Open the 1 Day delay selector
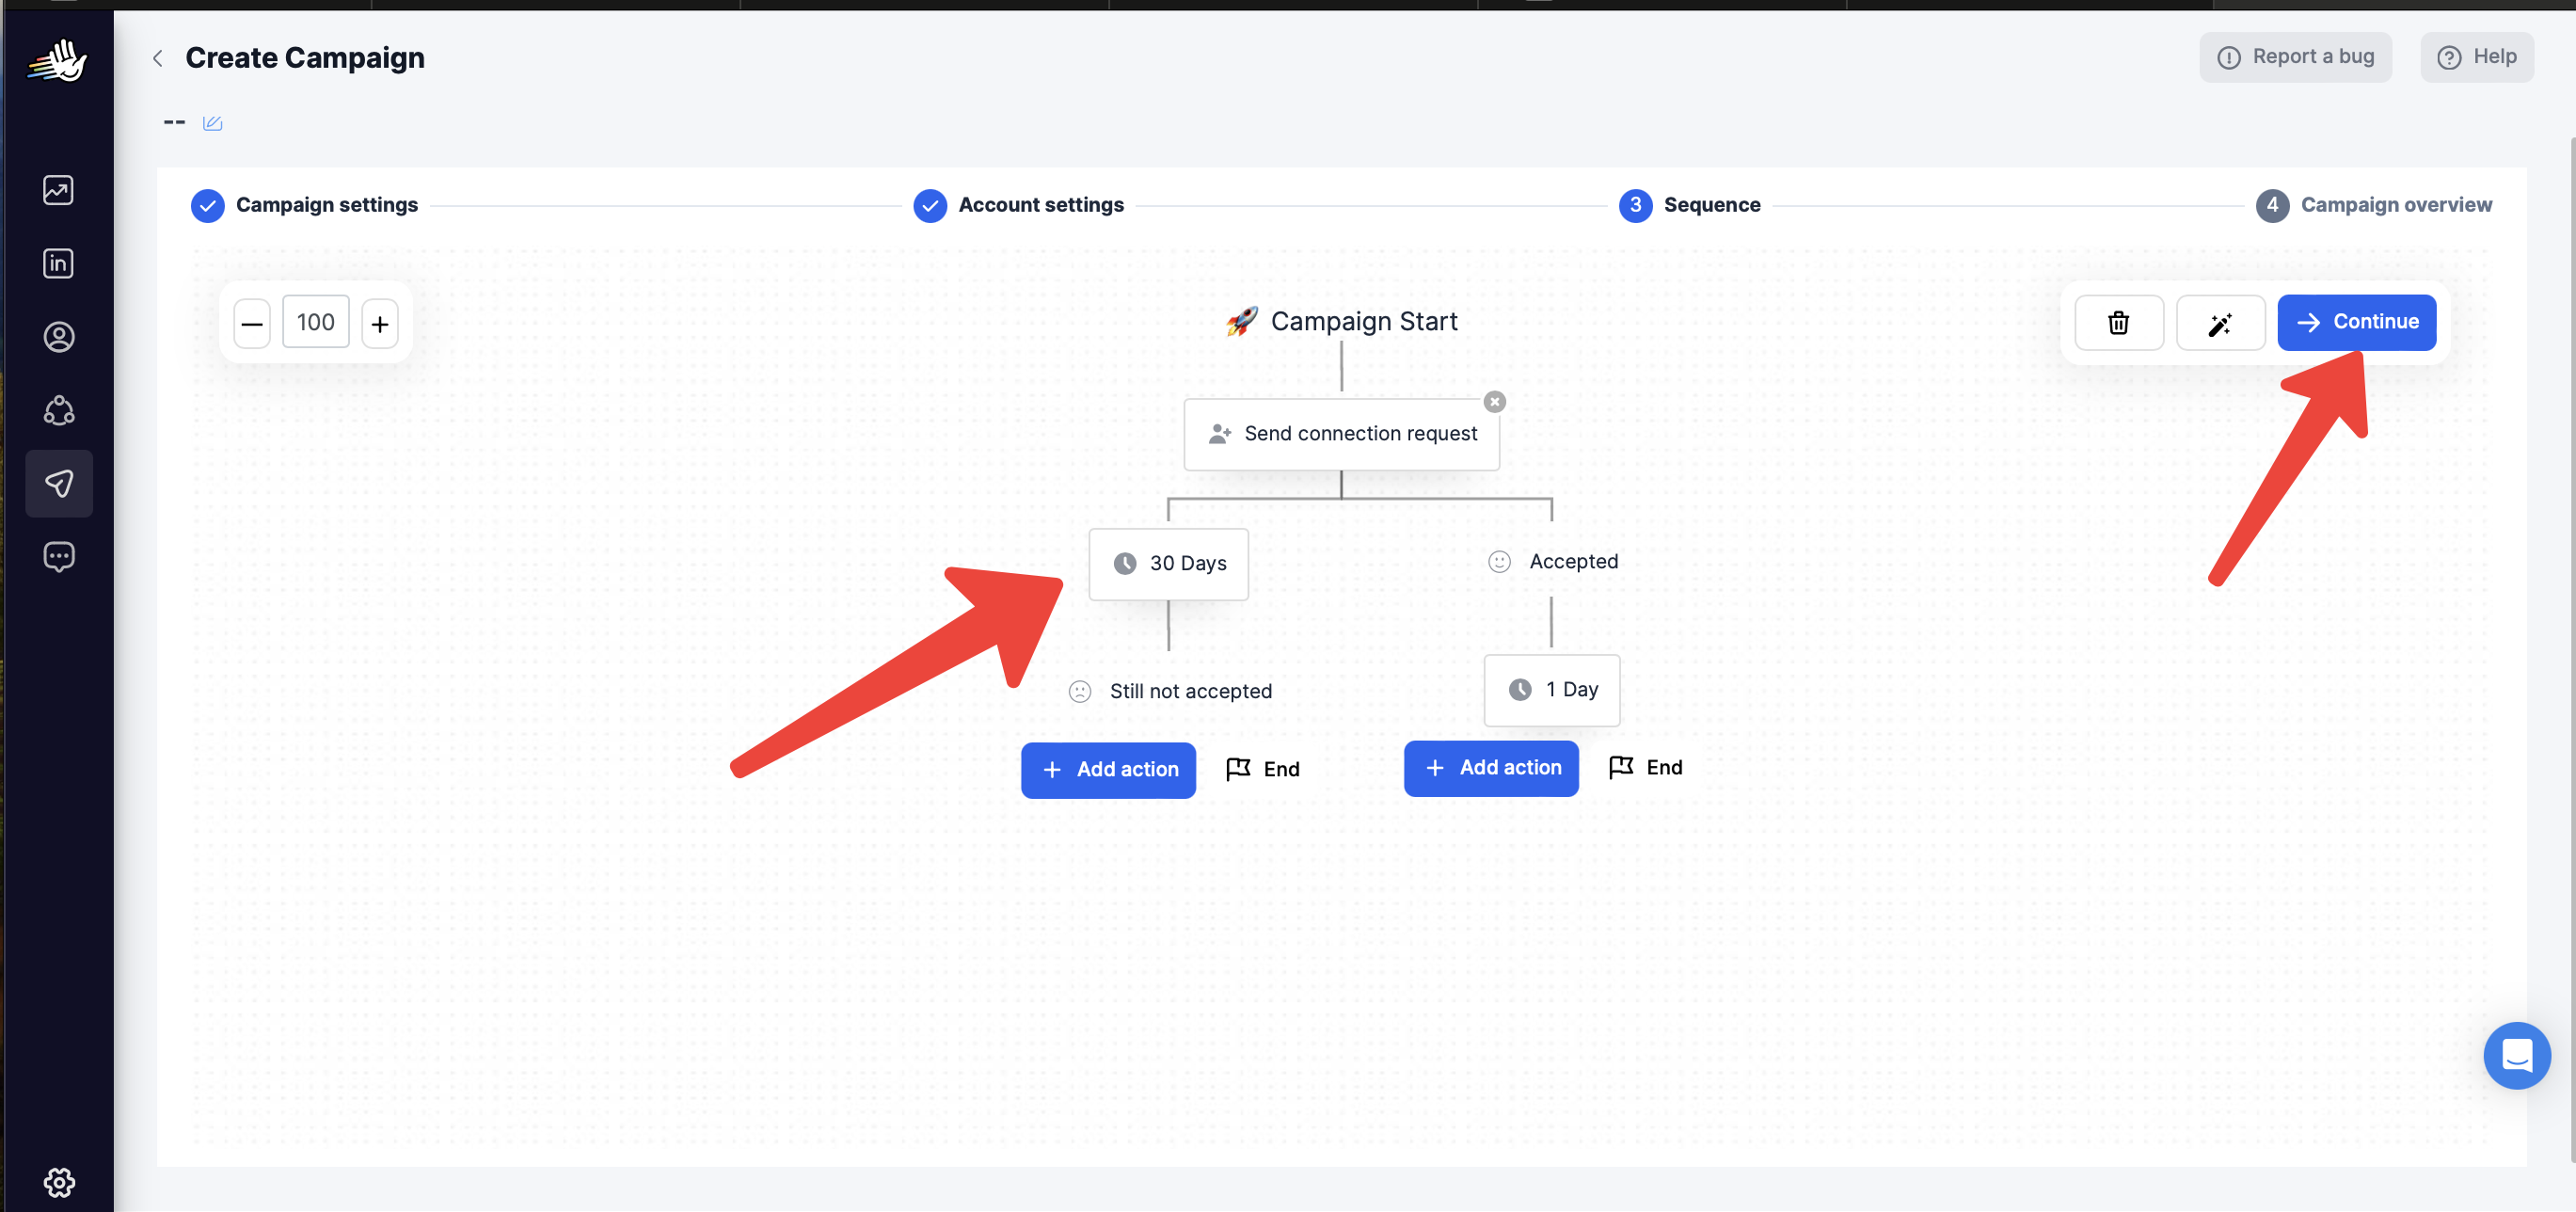 pyautogui.click(x=1551, y=690)
